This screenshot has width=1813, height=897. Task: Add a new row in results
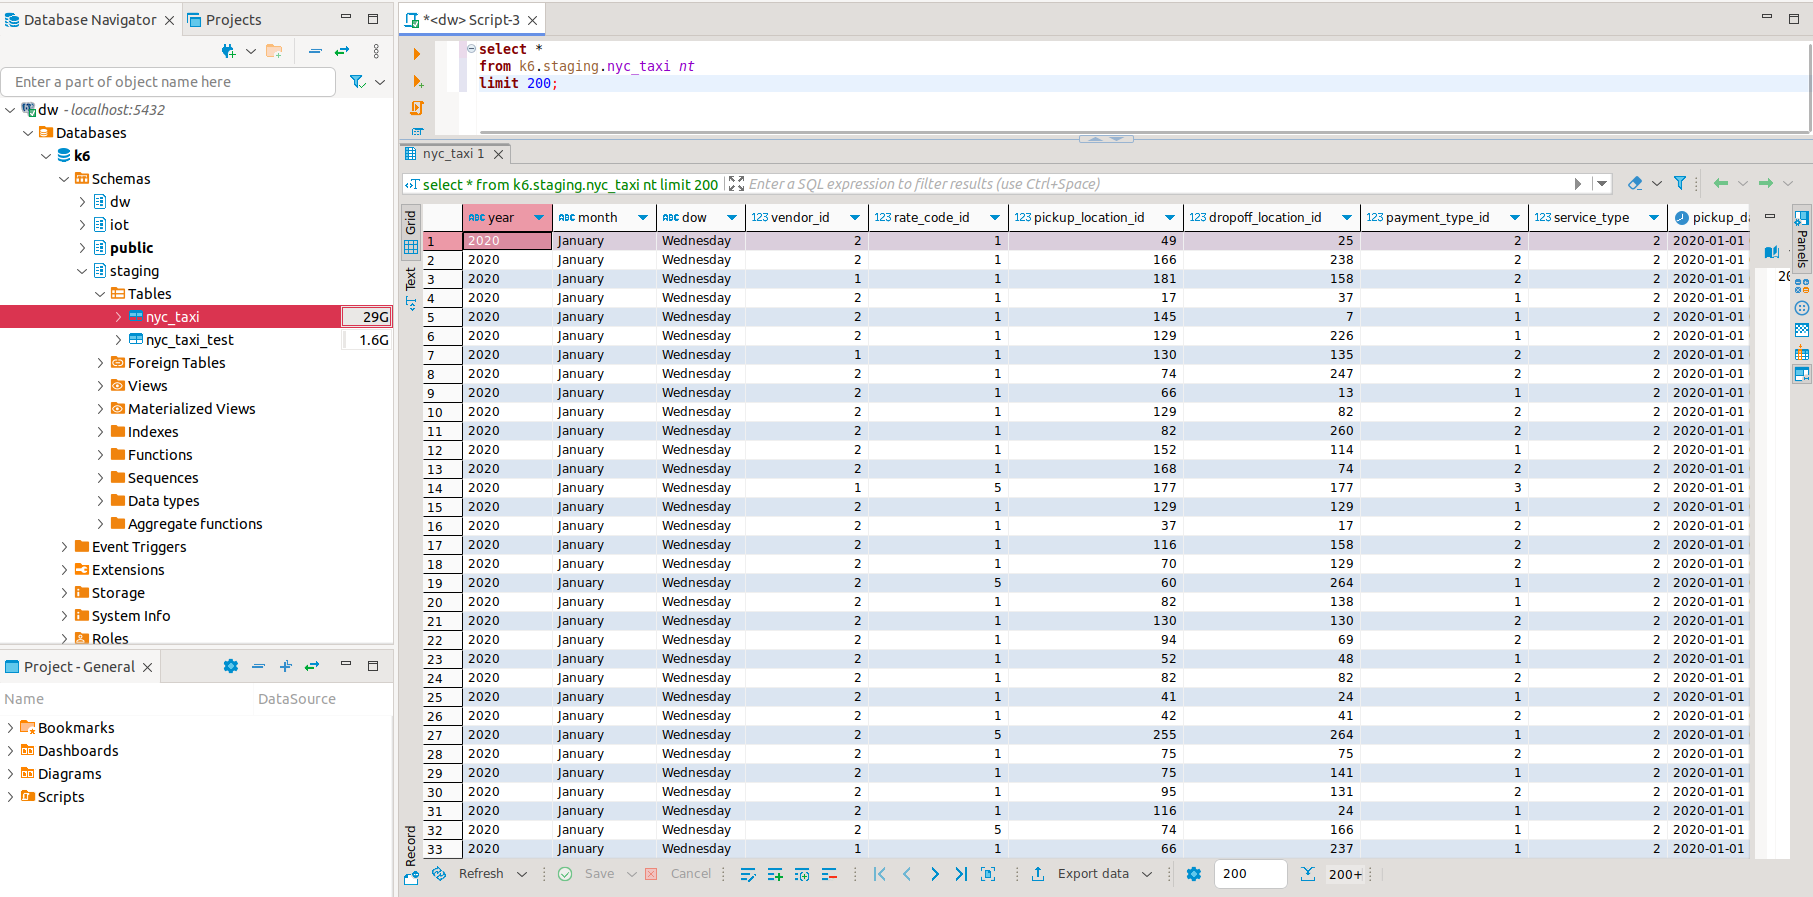pyautogui.click(x=775, y=874)
